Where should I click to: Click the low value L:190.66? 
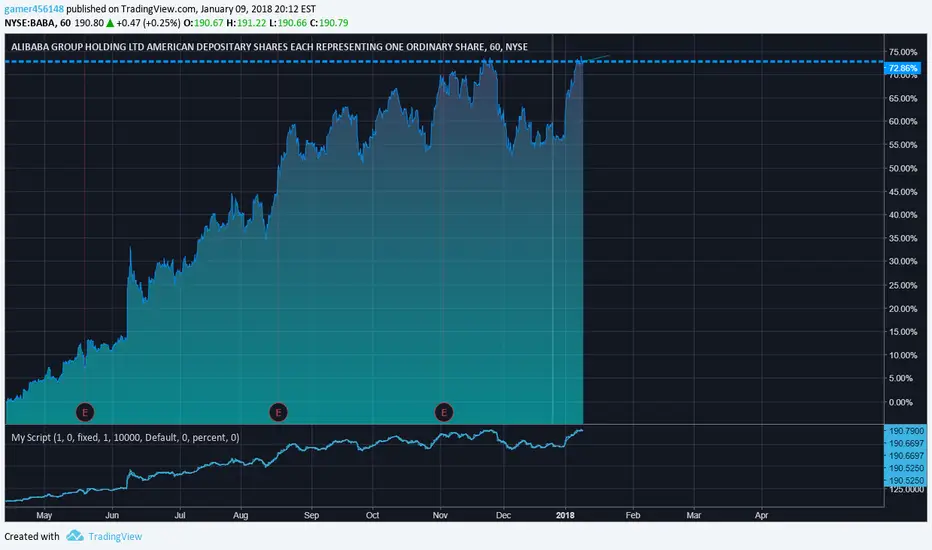pos(288,23)
